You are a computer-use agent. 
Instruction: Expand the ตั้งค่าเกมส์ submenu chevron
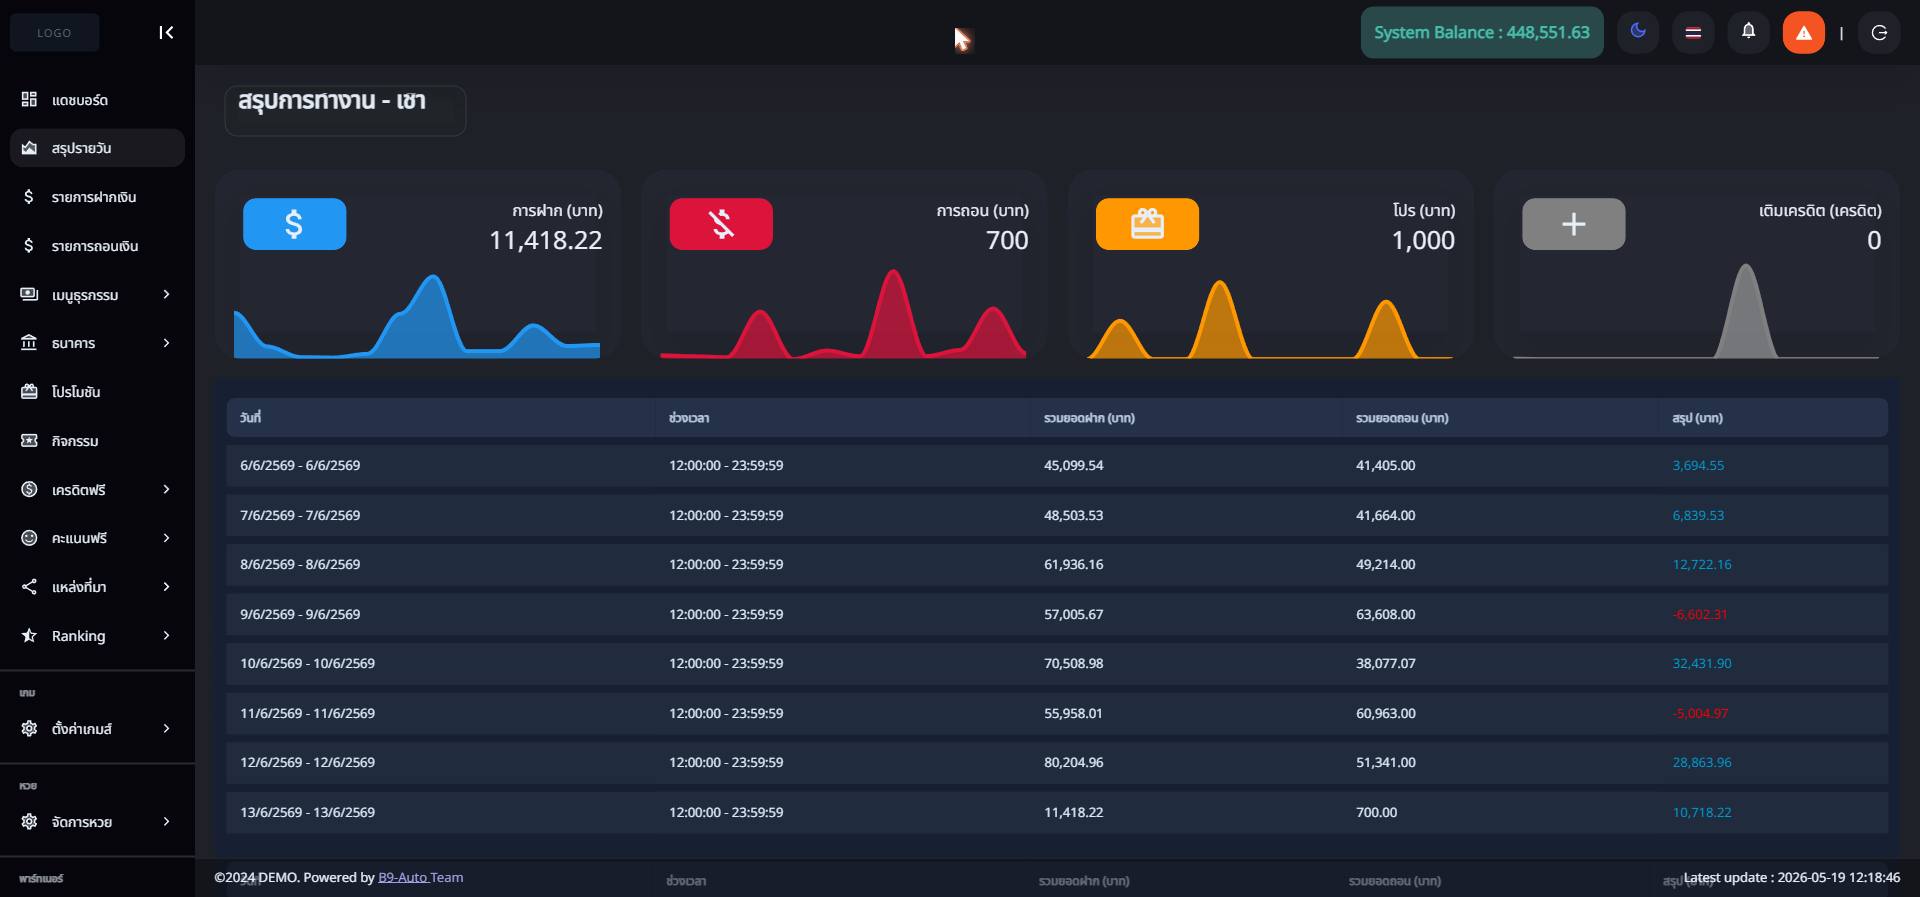pyautogui.click(x=166, y=729)
